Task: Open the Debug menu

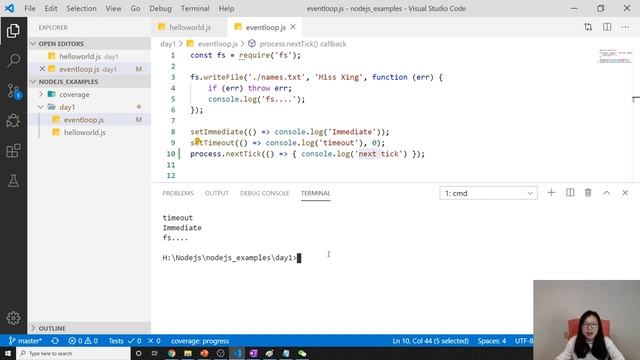Action: pyautogui.click(x=160, y=8)
